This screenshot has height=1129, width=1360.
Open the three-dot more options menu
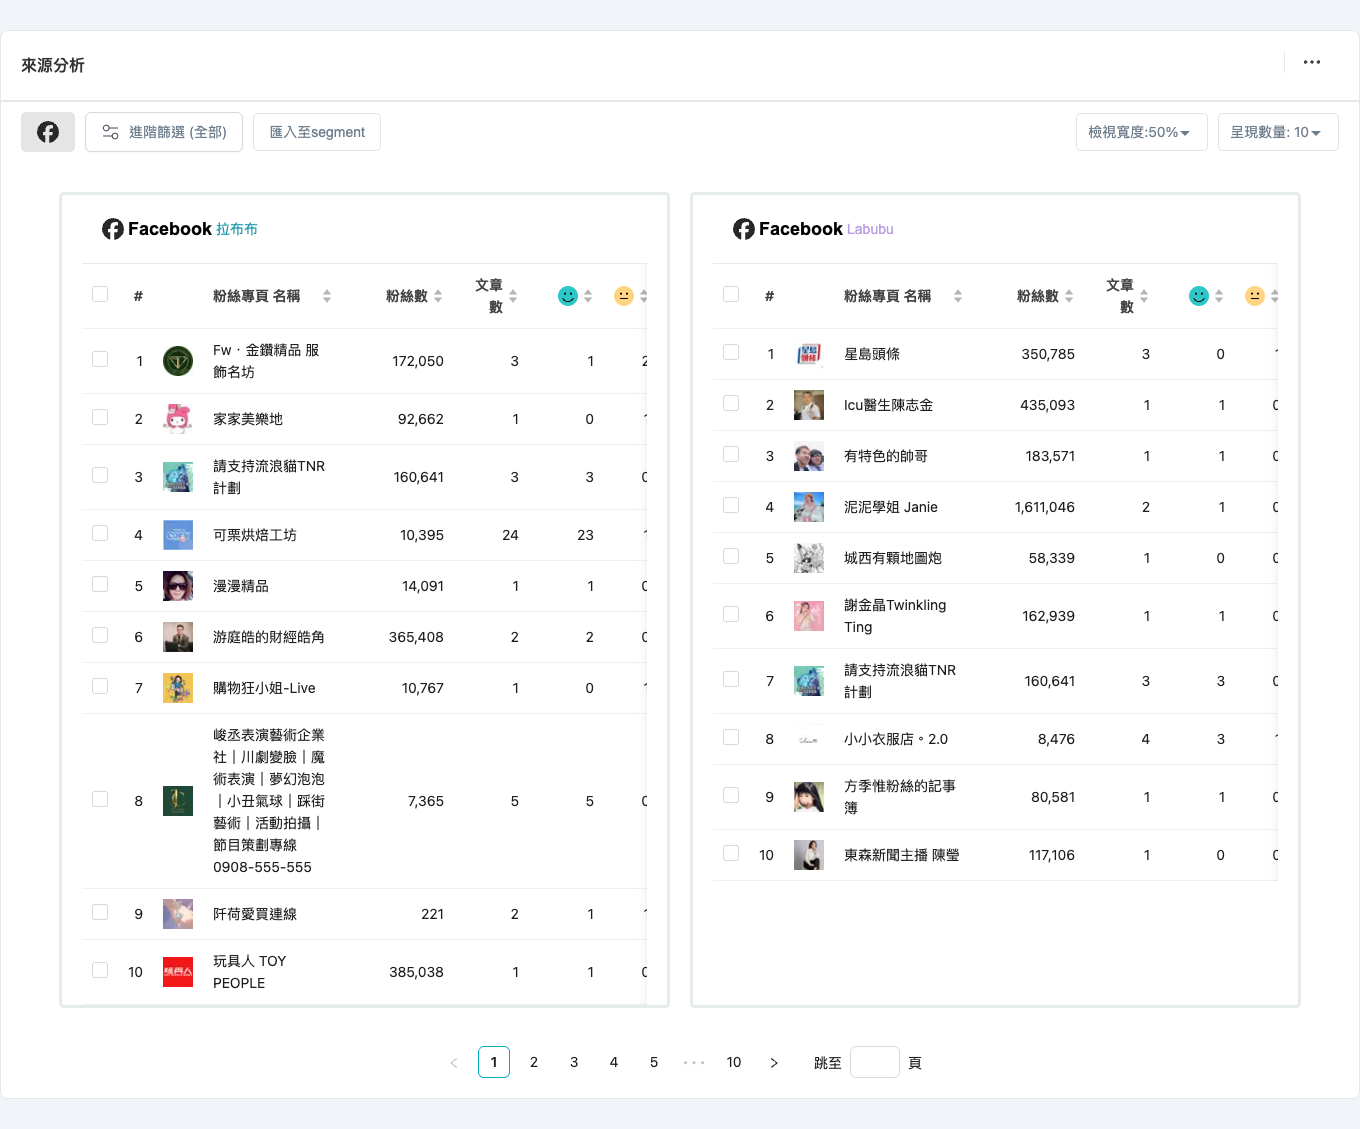[1312, 62]
